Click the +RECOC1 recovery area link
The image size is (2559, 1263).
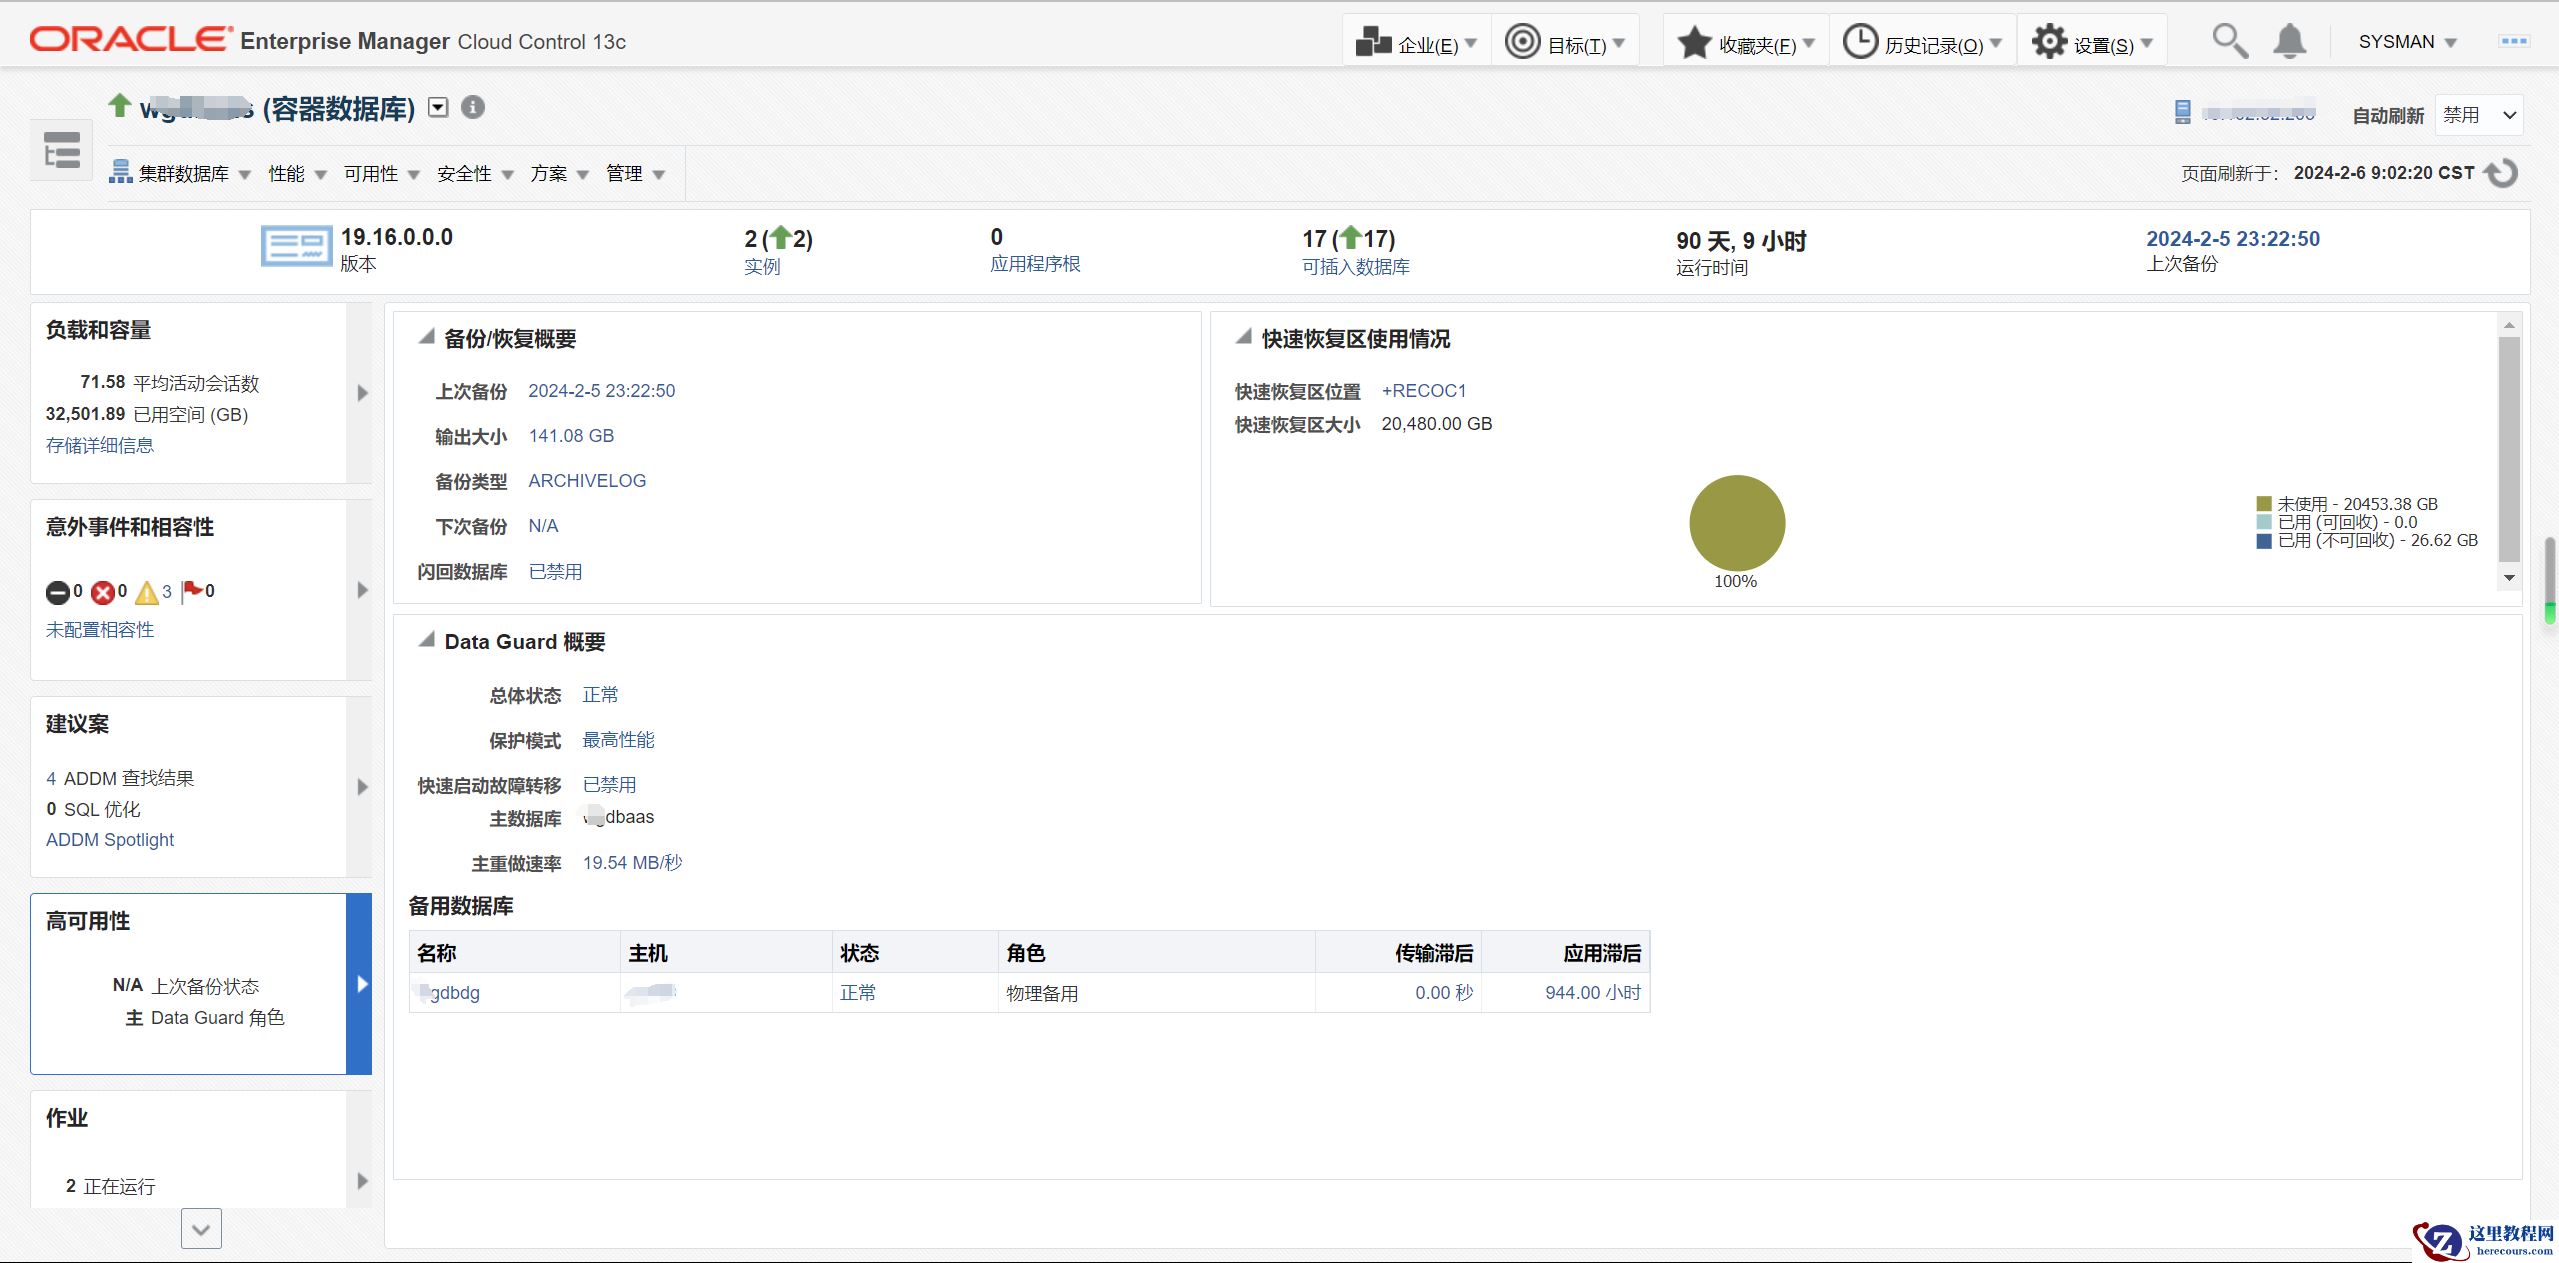pos(1423,391)
